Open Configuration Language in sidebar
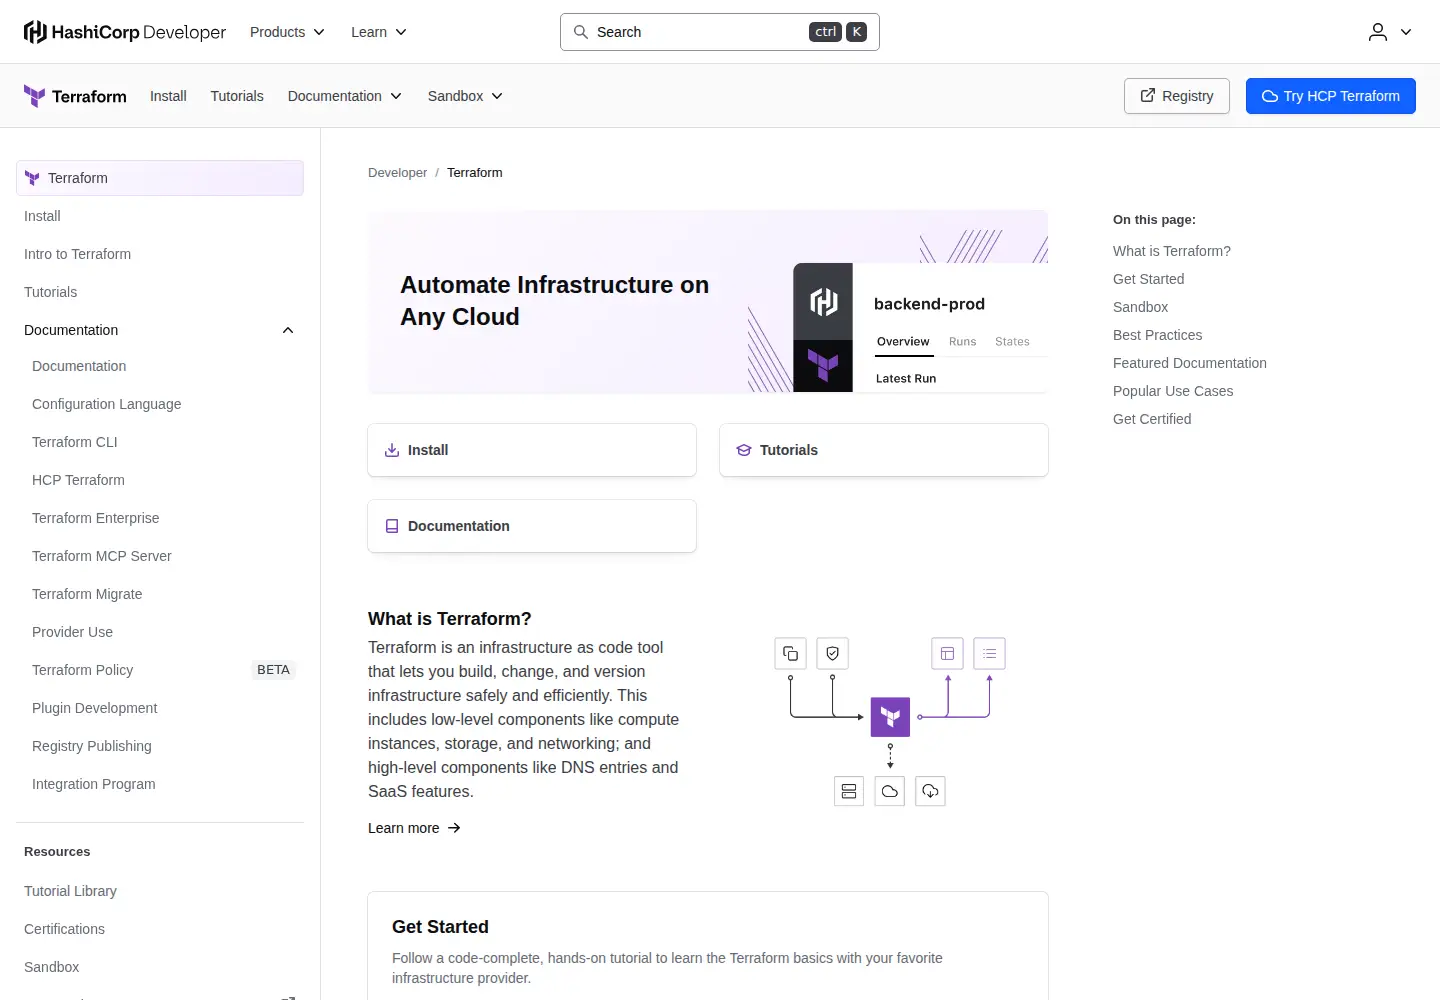Image resolution: width=1440 pixels, height=1000 pixels. tap(106, 404)
